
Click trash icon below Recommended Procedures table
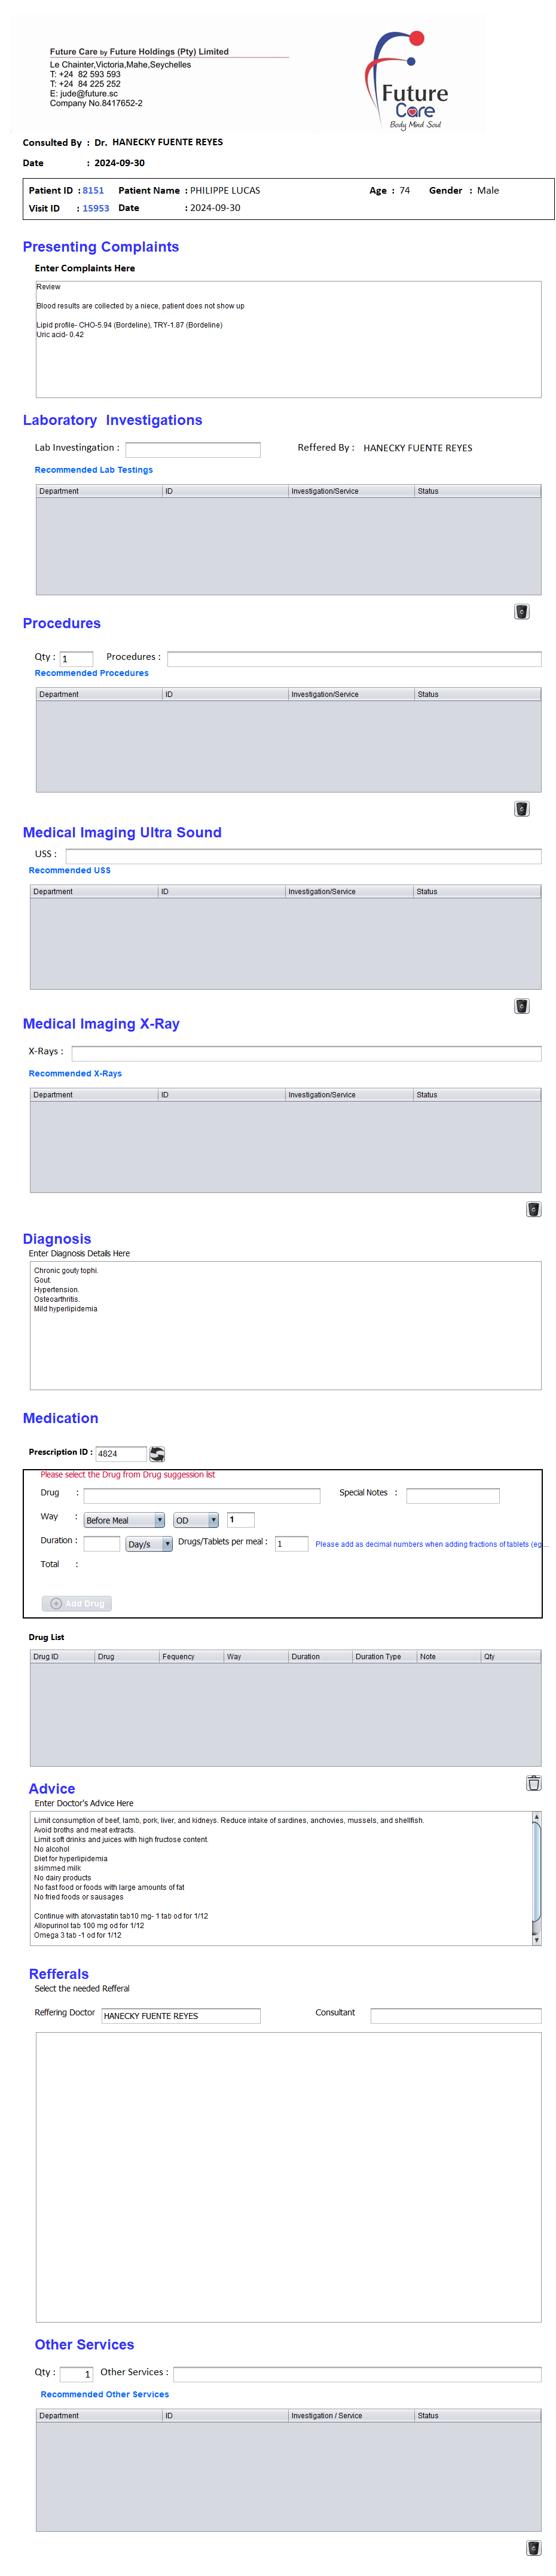[x=521, y=808]
